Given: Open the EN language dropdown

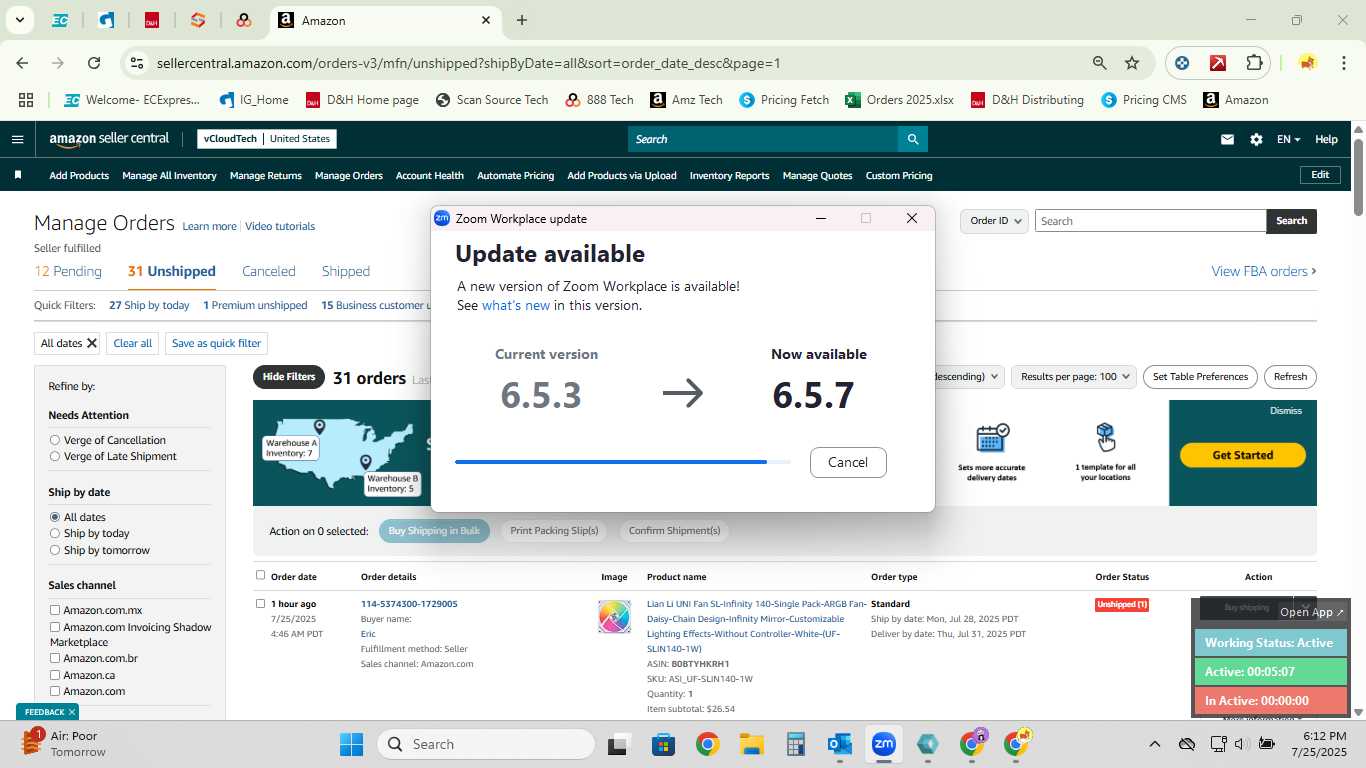Looking at the screenshot, I should point(1288,139).
